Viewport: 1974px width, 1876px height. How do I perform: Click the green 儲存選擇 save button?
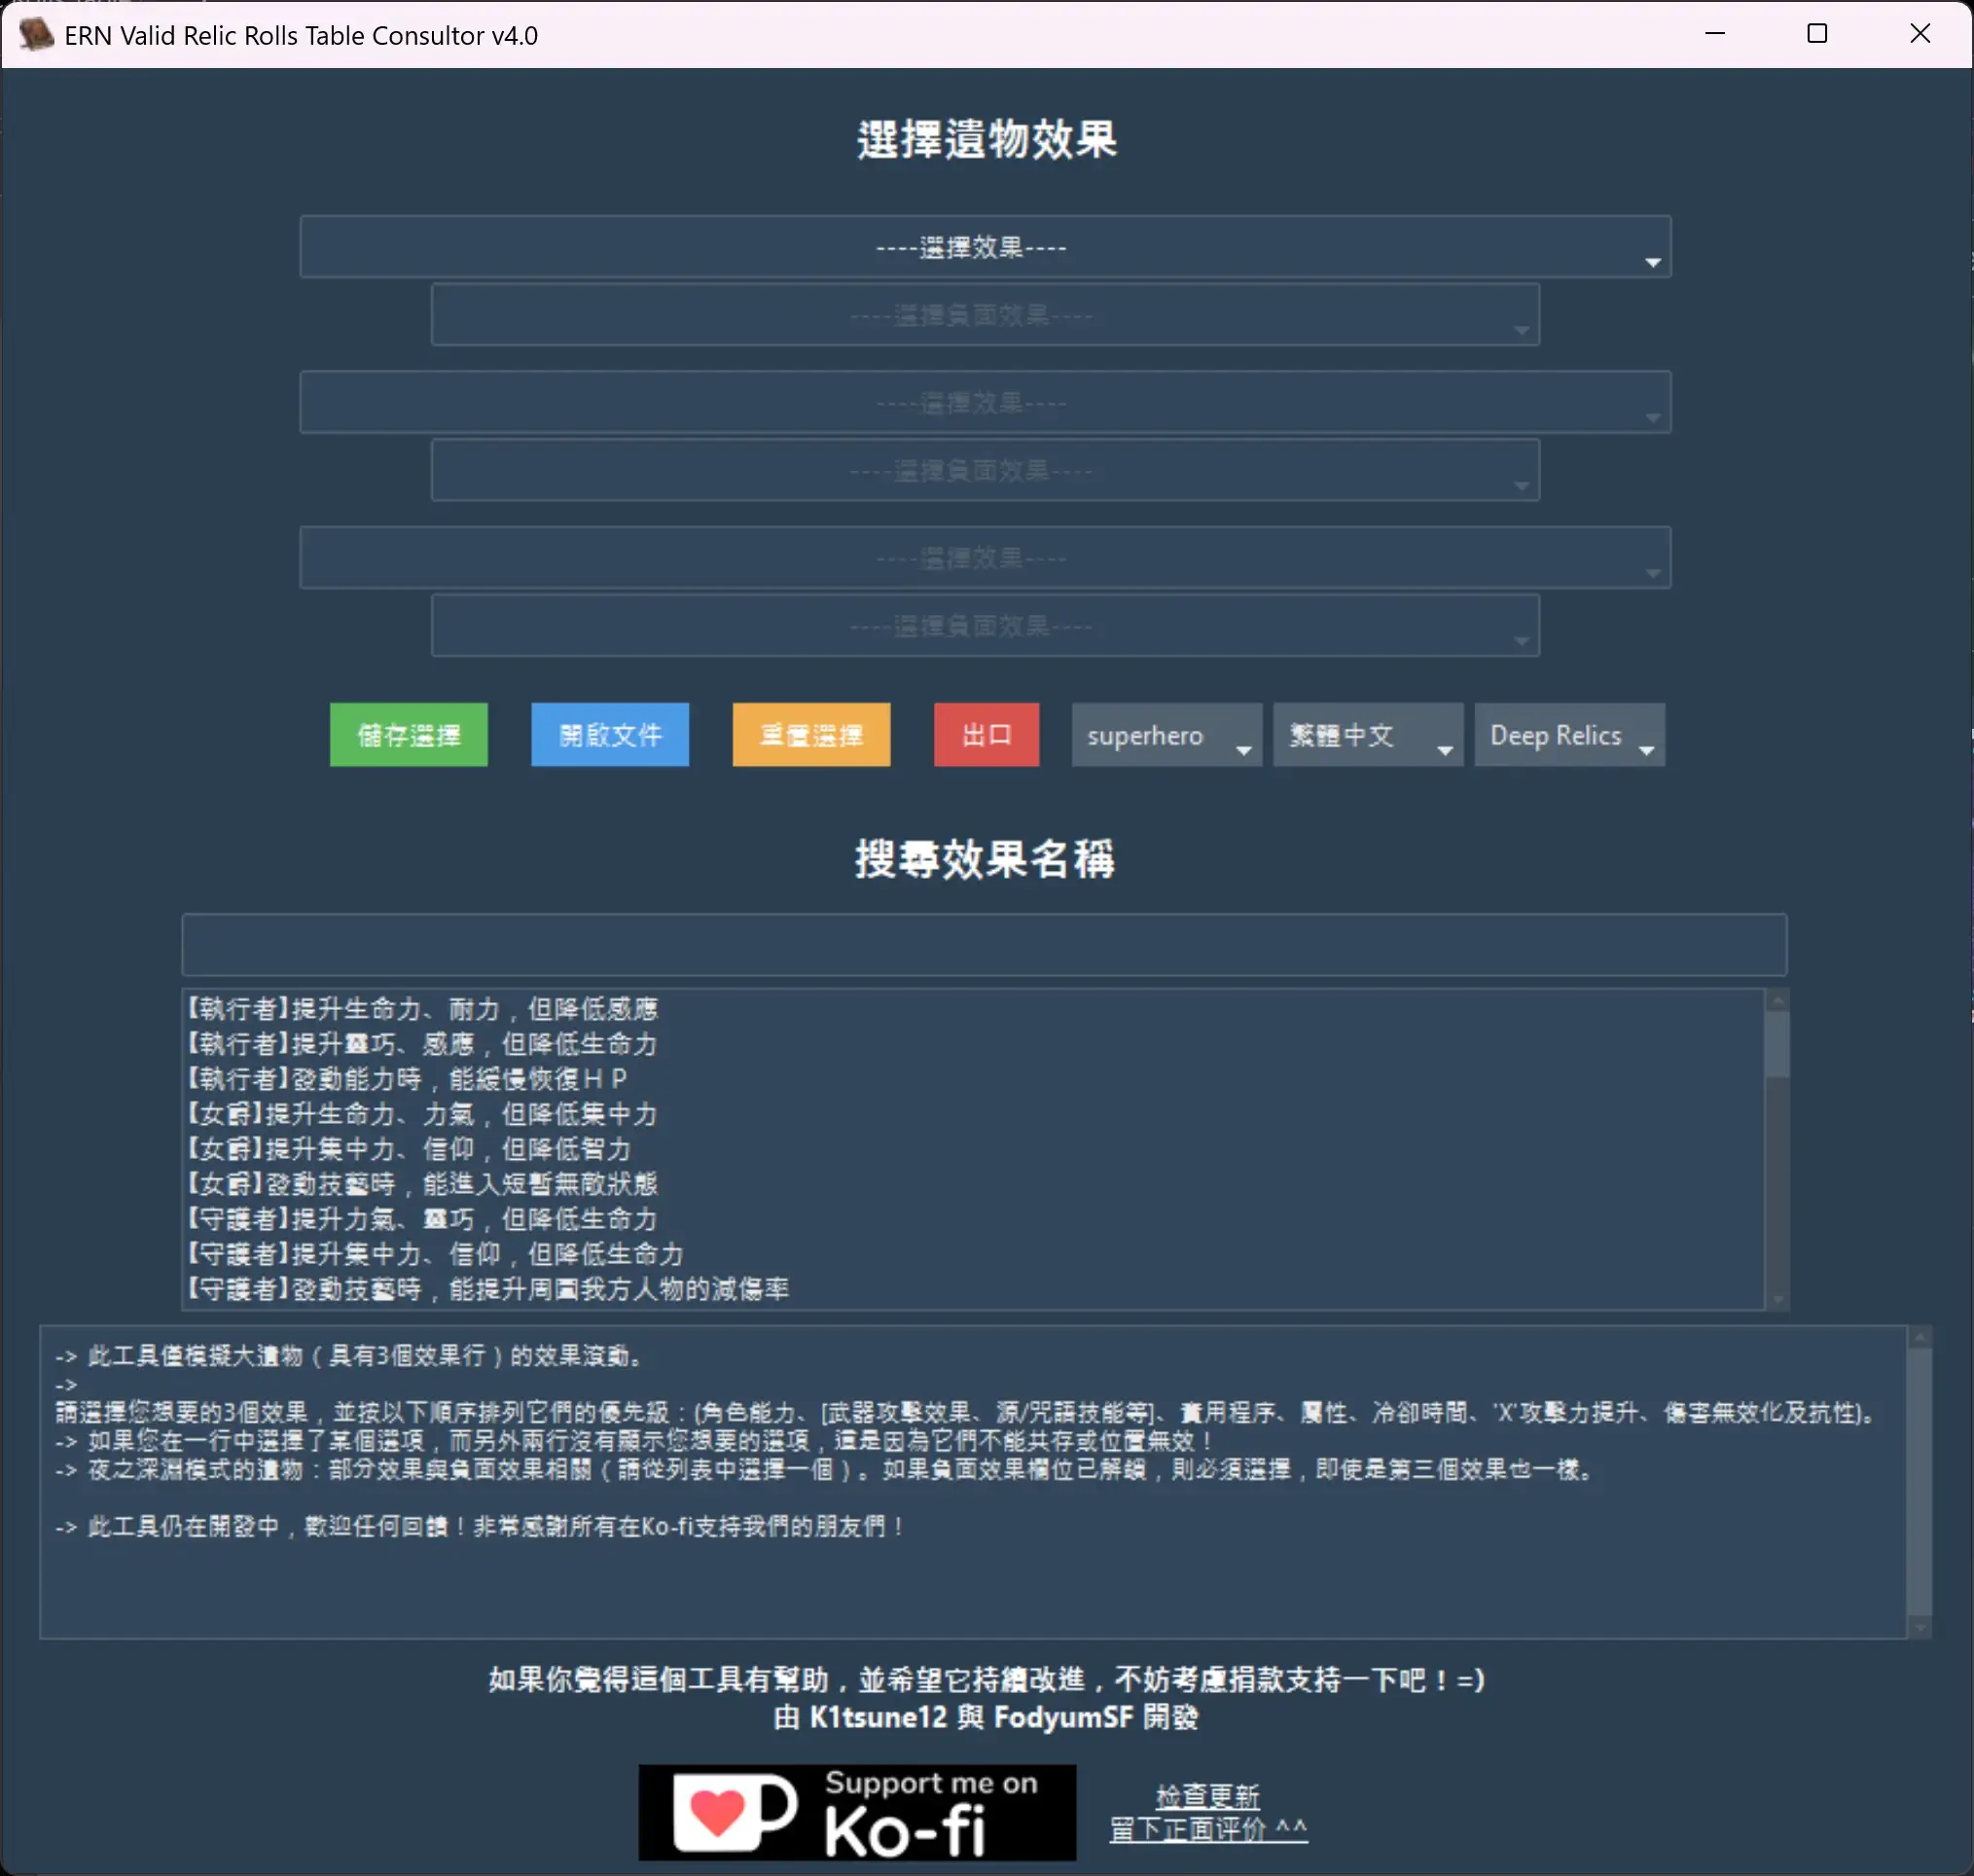408,735
